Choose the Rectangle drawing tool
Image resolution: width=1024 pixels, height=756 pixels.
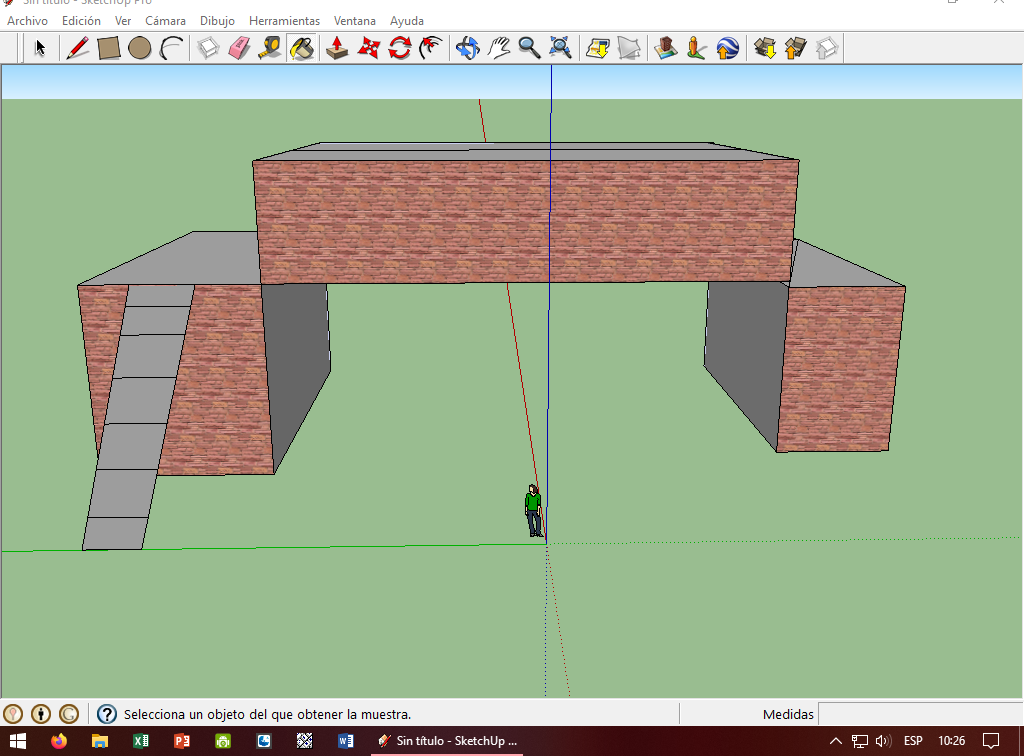click(x=108, y=48)
